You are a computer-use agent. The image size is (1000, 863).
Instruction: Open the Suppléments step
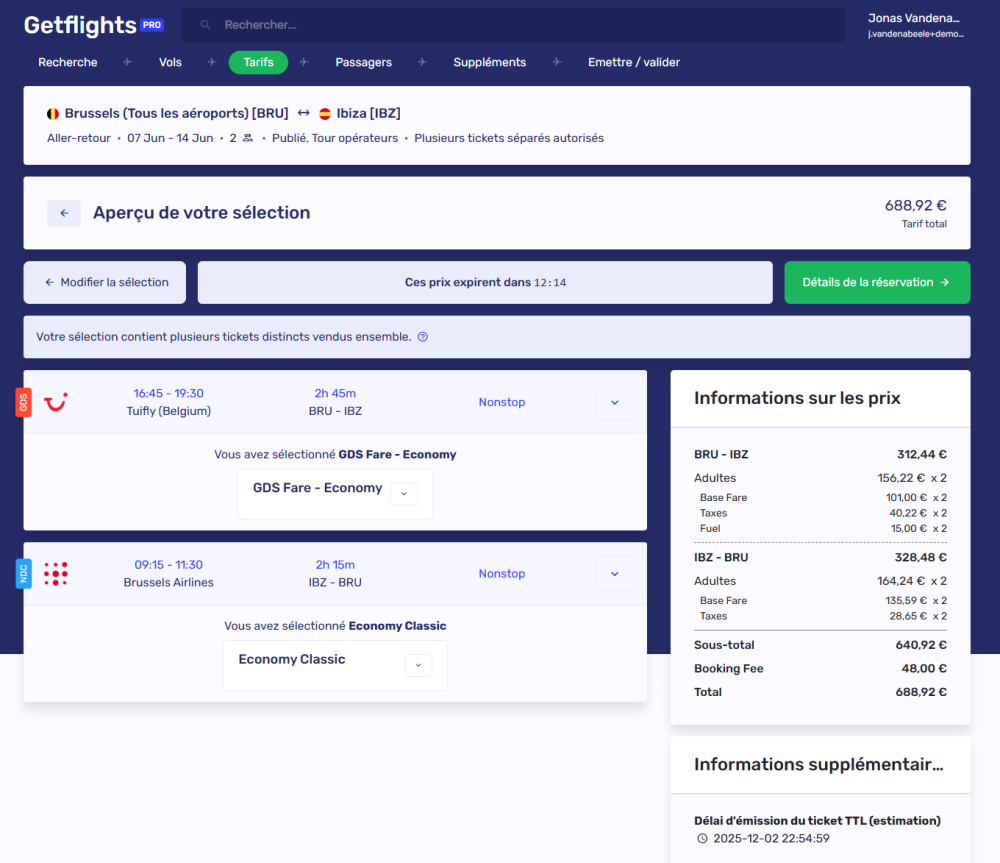coord(489,62)
